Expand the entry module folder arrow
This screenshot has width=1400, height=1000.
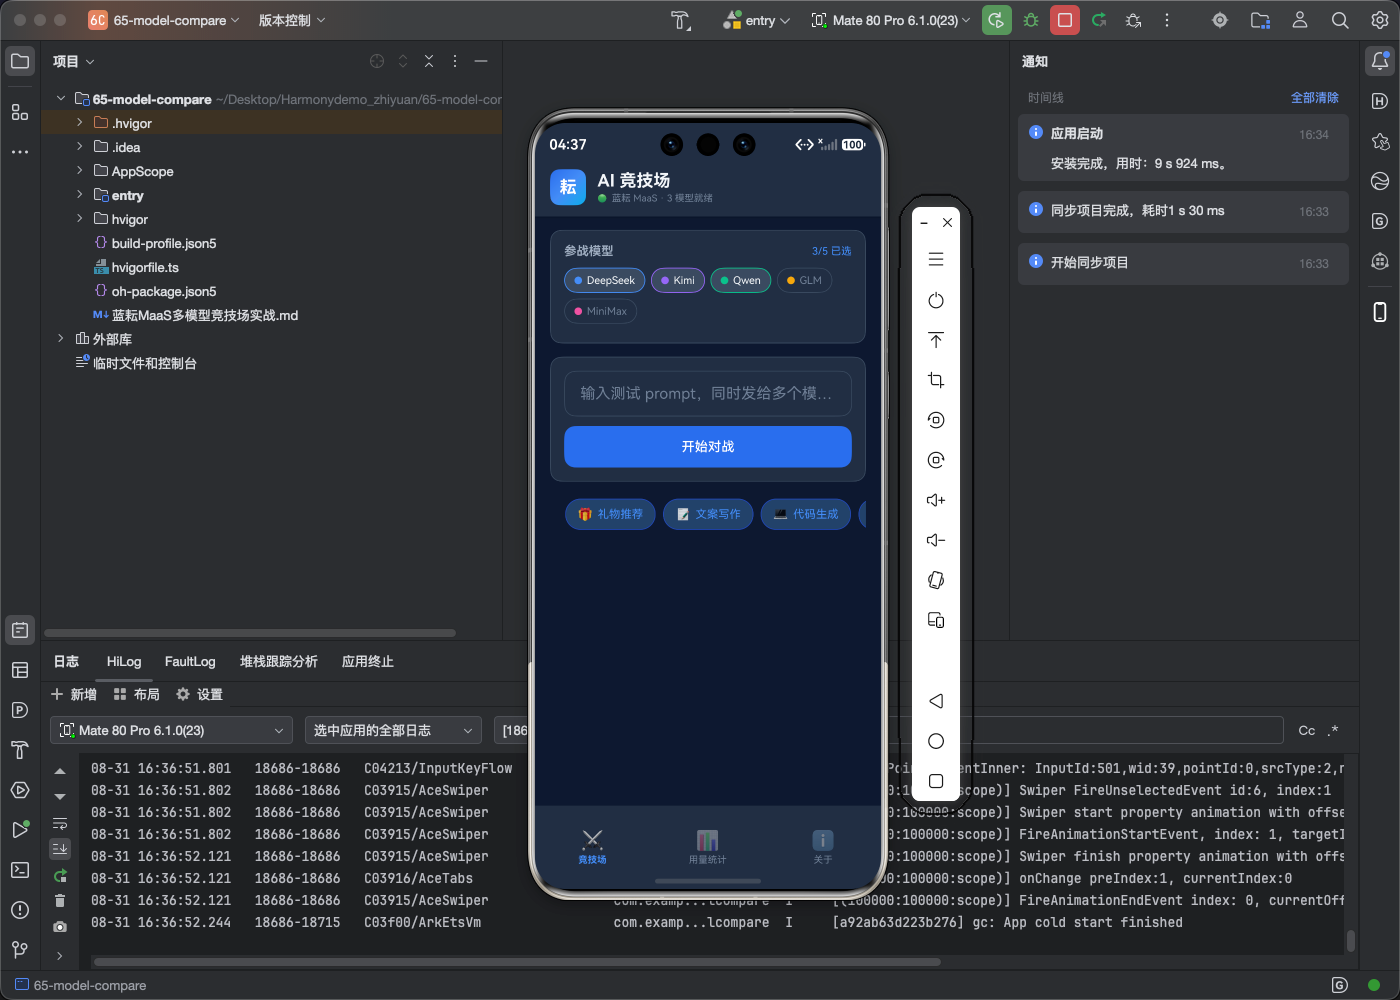(80, 195)
